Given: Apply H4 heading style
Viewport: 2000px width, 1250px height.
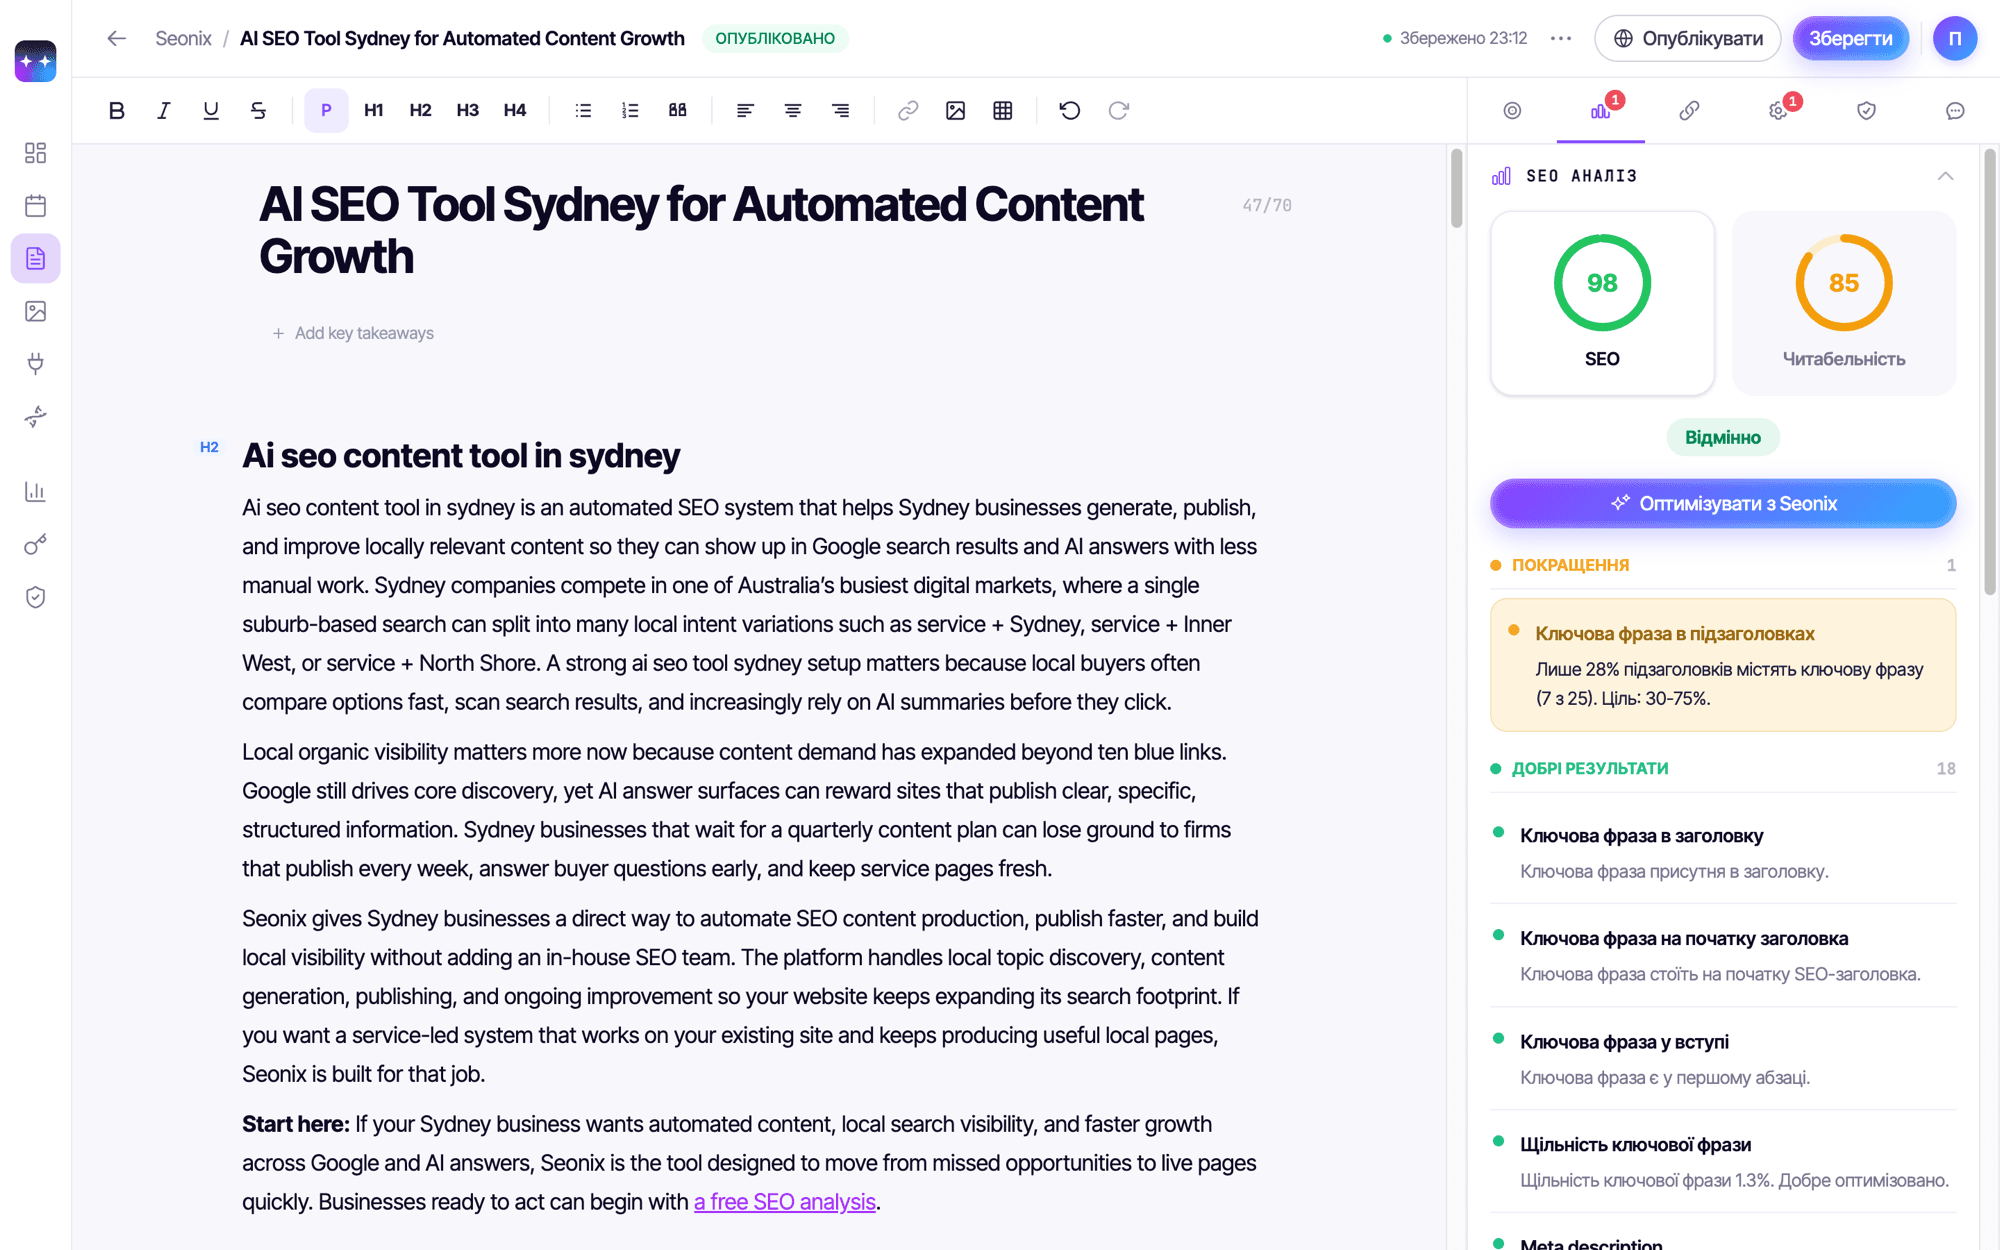Looking at the screenshot, I should click(514, 110).
